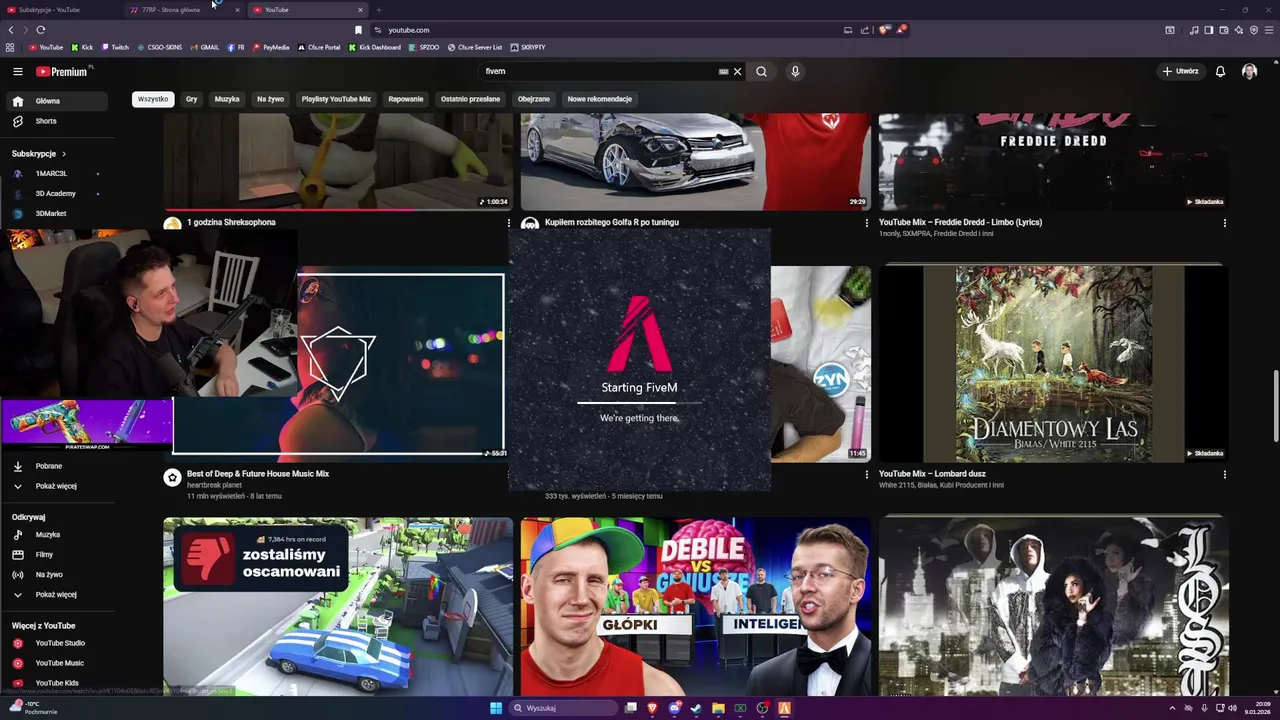This screenshot has width=1280, height=720.
Task: Go back in browser history
Action: pyautogui.click(x=10, y=30)
